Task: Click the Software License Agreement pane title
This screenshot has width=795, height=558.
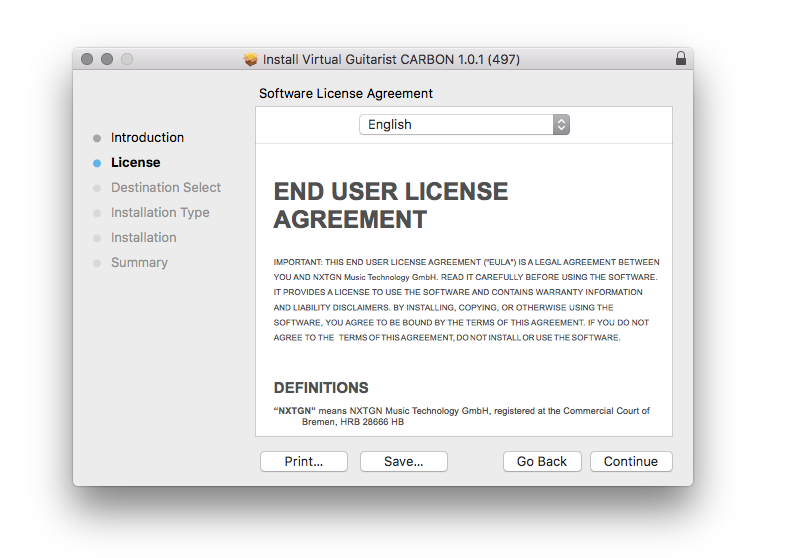Action: pyautogui.click(x=346, y=93)
